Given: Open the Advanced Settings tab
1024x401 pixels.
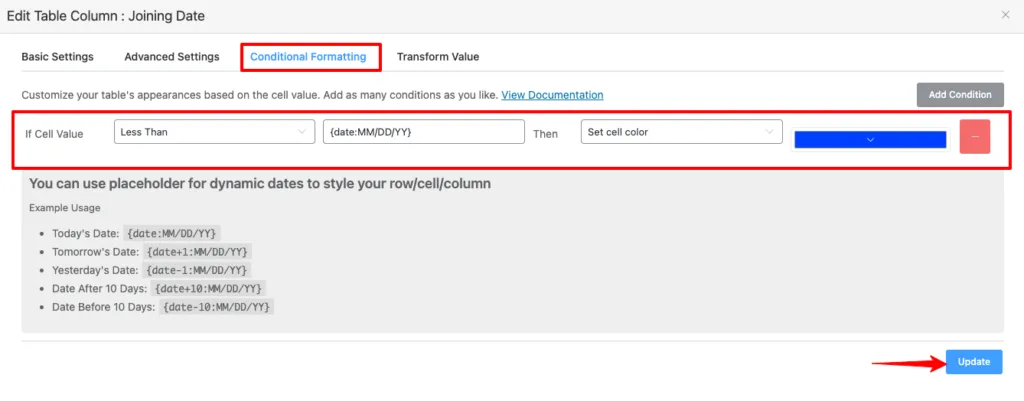Looking at the screenshot, I should (x=172, y=57).
